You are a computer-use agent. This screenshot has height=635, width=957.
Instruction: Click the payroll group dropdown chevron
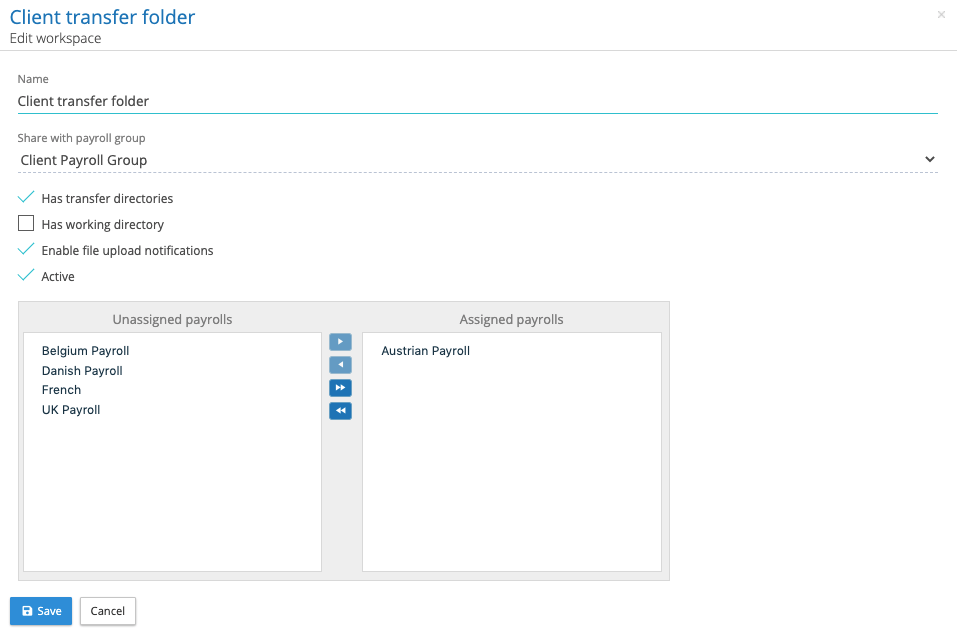(929, 160)
